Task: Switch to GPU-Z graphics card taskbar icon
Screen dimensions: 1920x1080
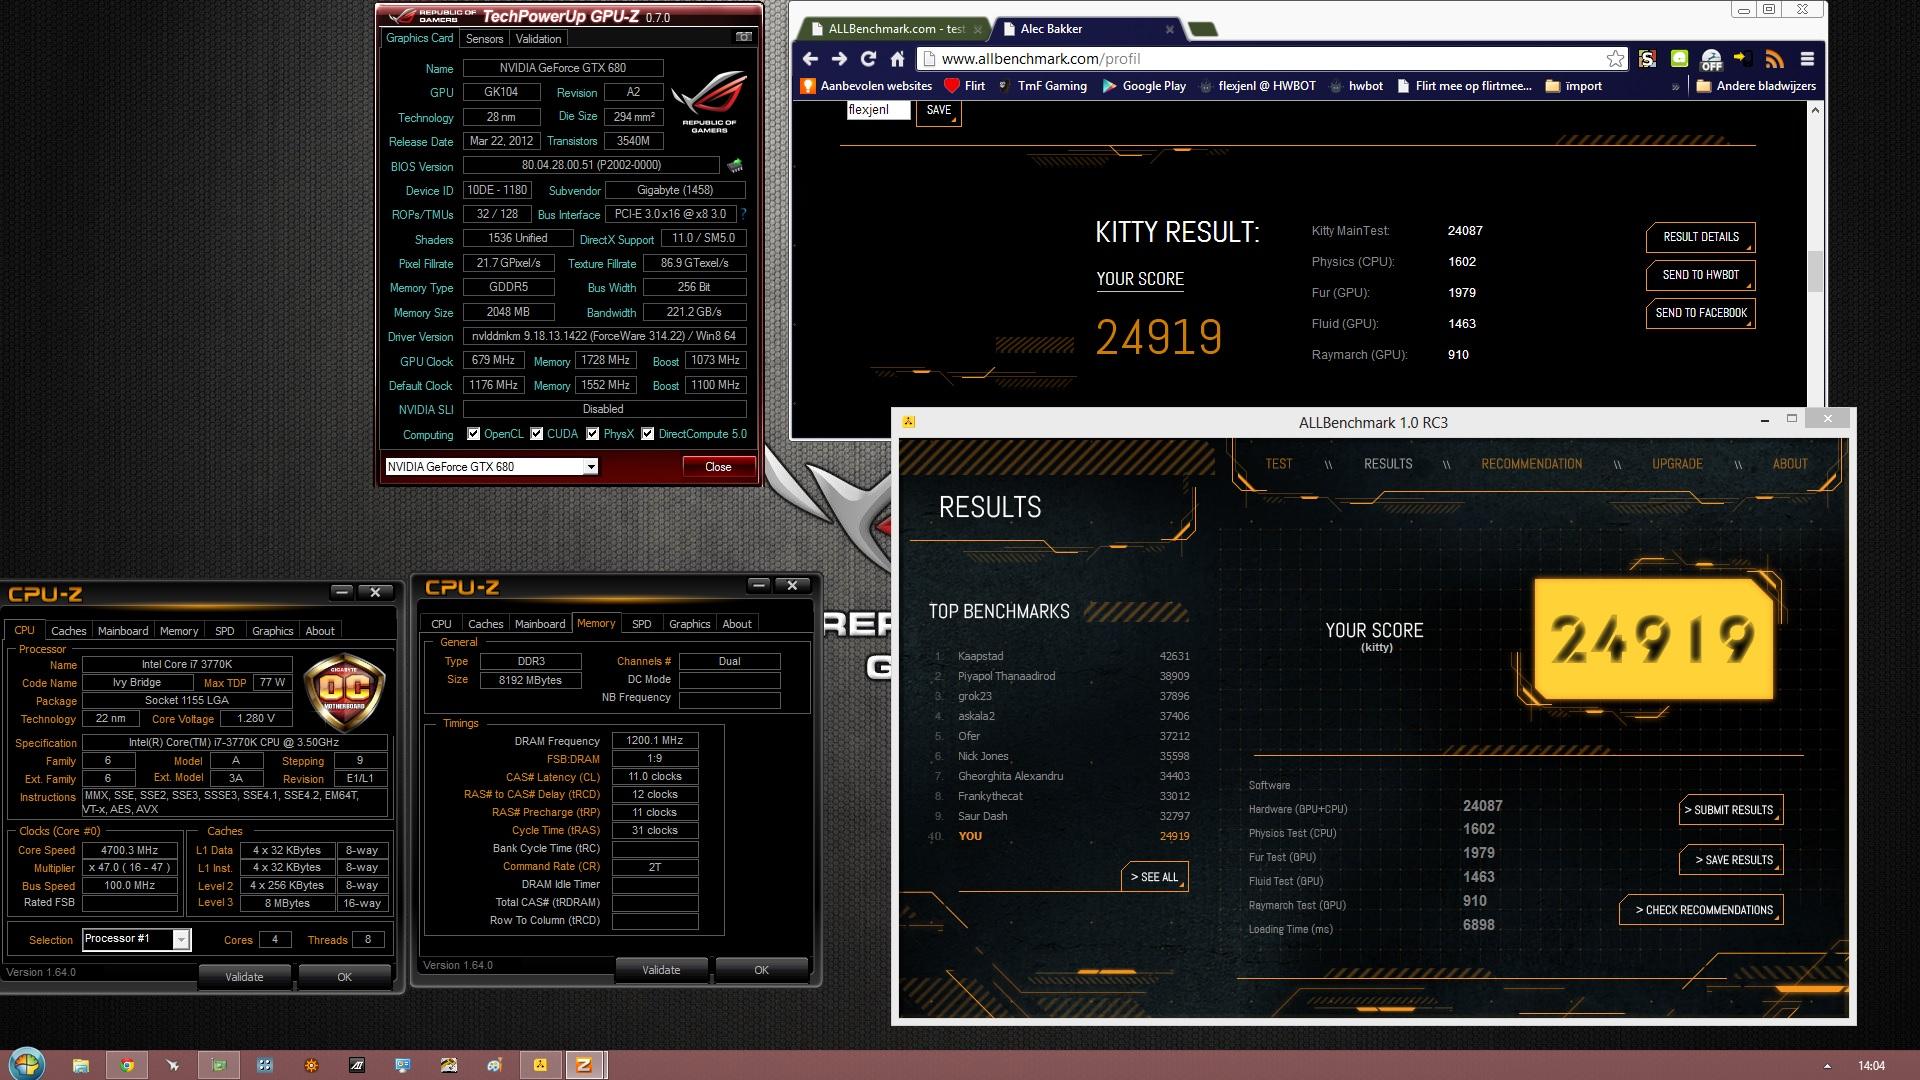Action: point(218,1065)
